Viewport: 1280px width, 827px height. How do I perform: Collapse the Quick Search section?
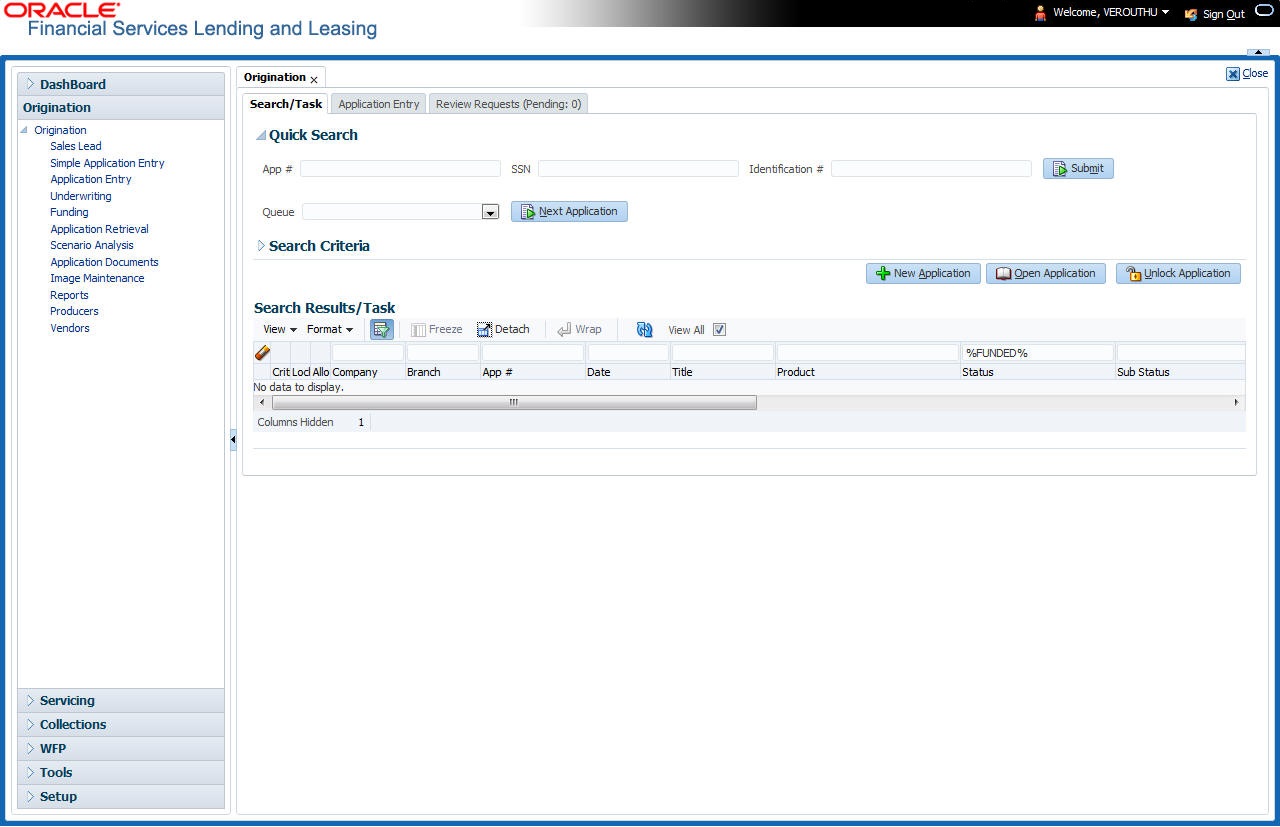[x=261, y=135]
